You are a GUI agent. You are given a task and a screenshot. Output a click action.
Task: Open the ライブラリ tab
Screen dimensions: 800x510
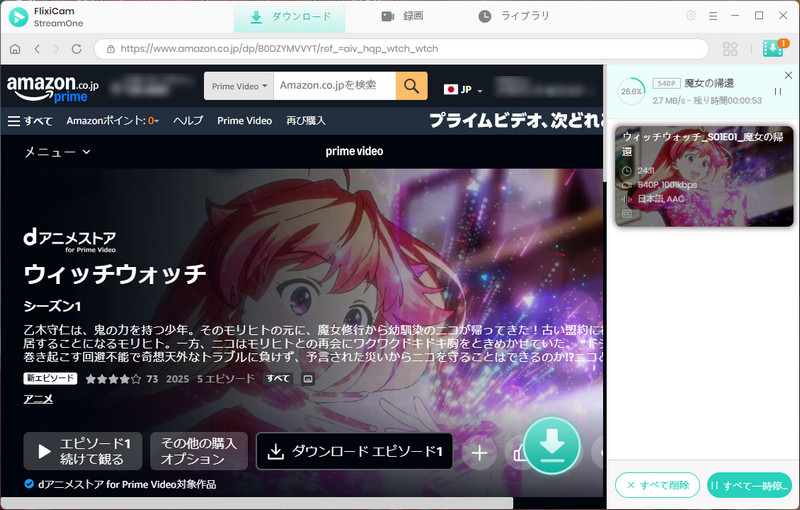point(514,16)
